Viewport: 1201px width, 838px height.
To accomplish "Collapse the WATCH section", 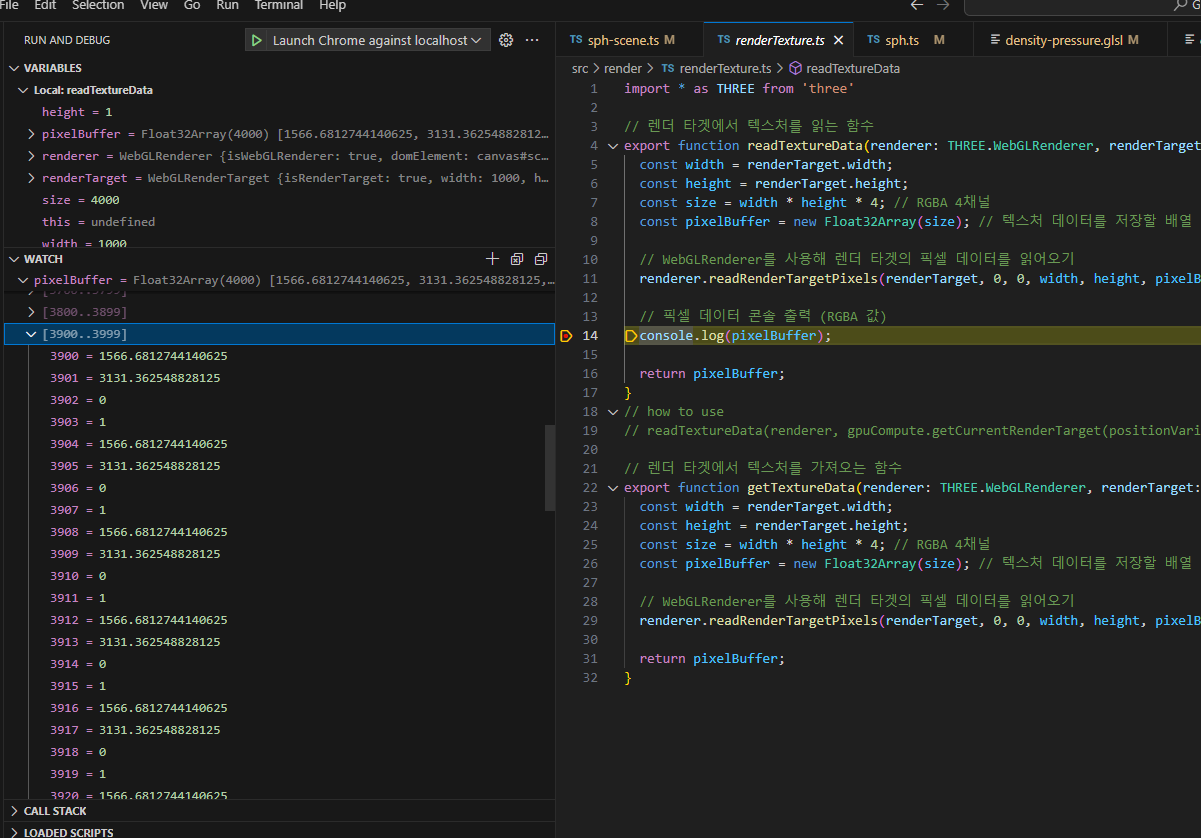I will click(15, 259).
